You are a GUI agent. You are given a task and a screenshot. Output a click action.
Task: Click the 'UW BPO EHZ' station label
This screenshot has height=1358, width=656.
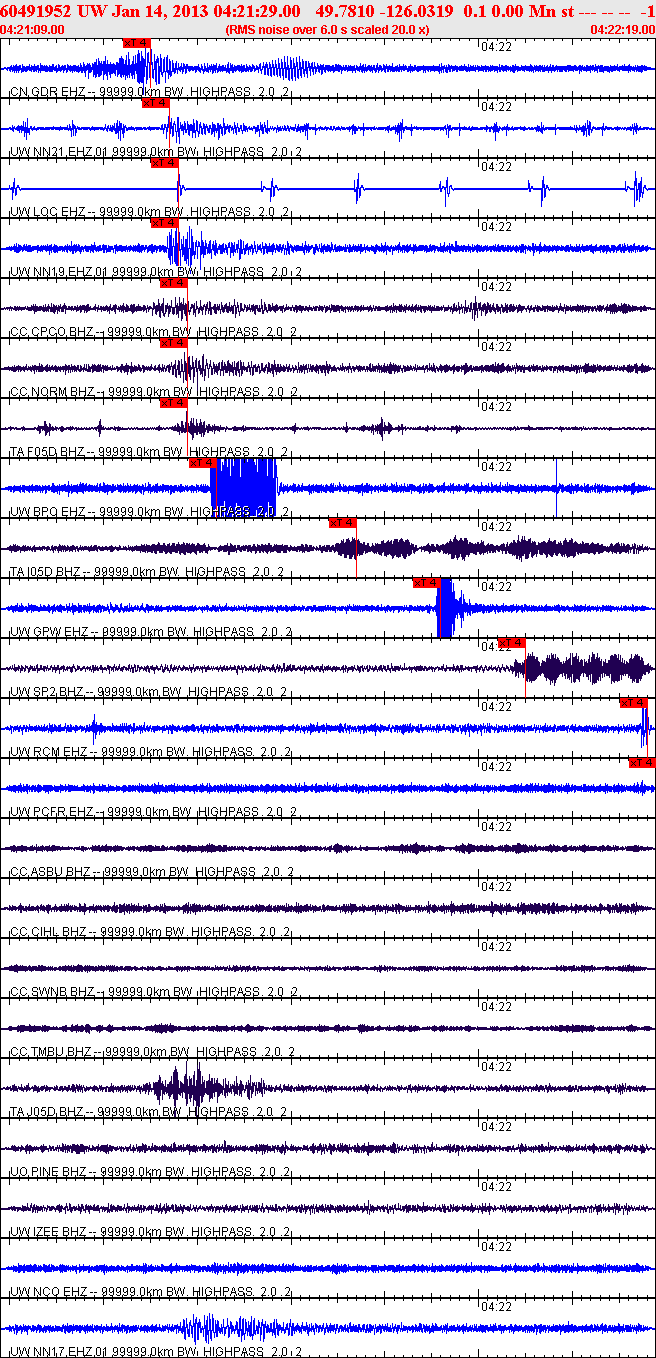point(47,512)
